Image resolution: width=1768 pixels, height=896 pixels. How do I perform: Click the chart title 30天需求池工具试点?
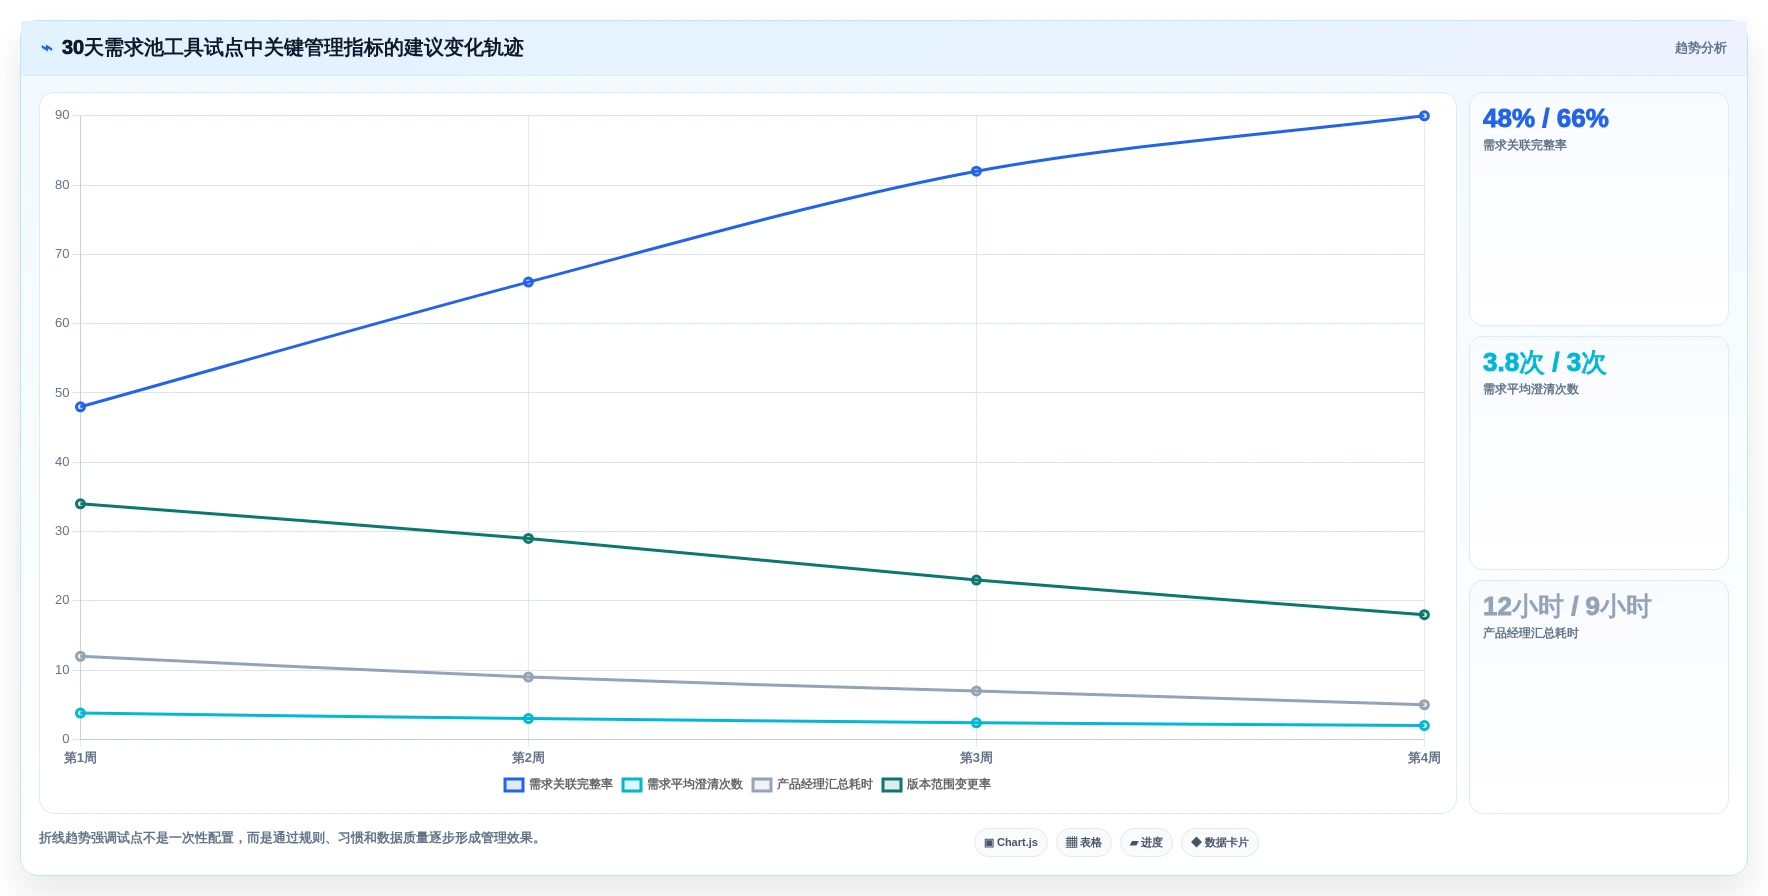click(x=292, y=48)
